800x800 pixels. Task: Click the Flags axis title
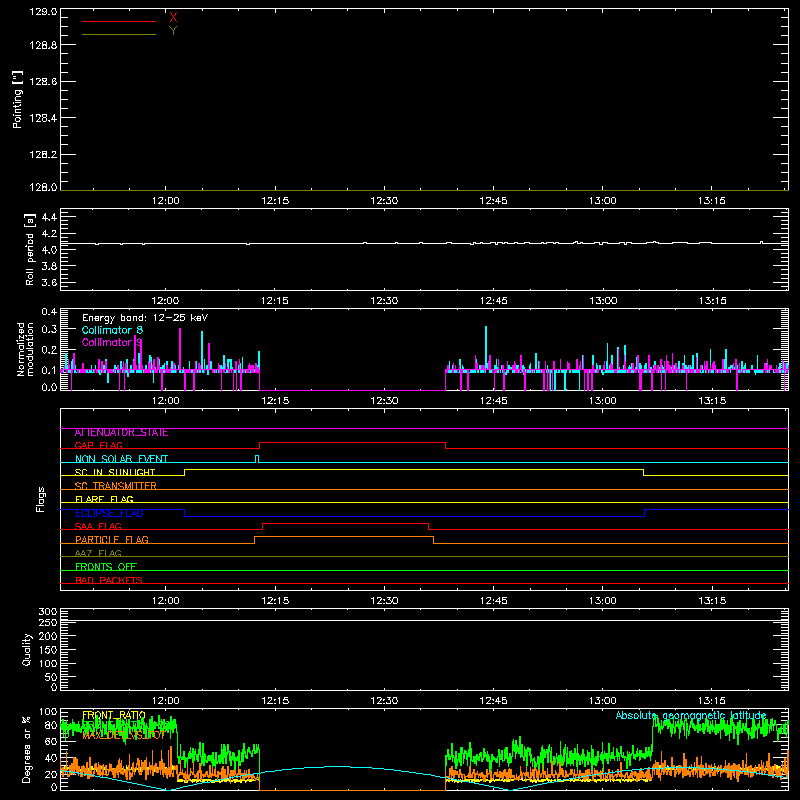(40, 499)
